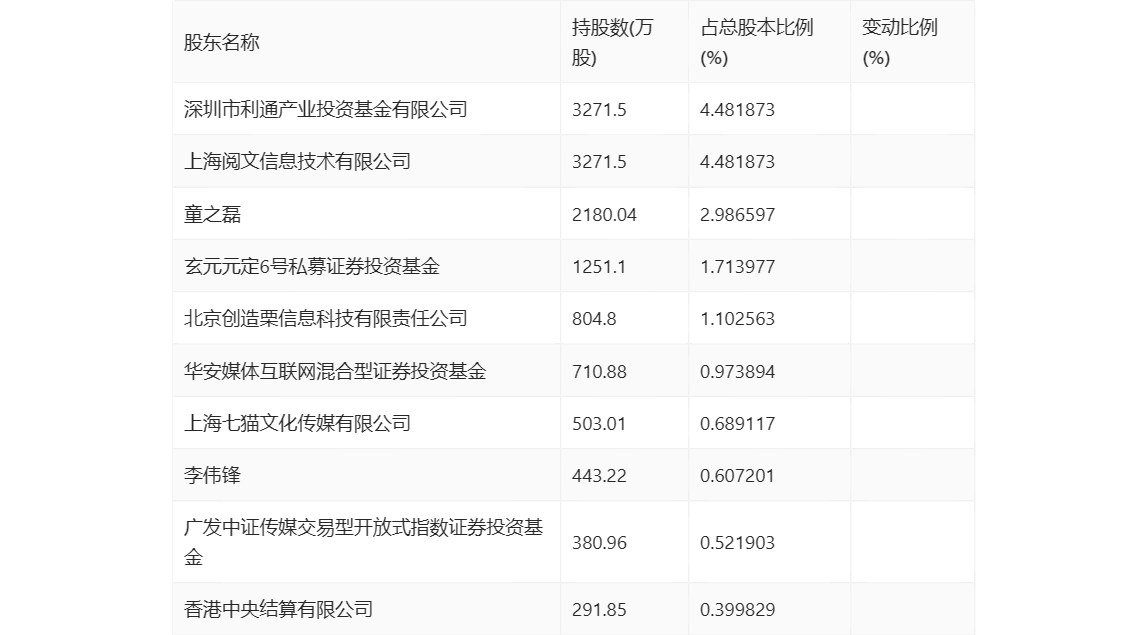The height and width of the screenshot is (635, 1148).
Task: Select the 占总股本比例(%) column header
Action: click(x=756, y=42)
